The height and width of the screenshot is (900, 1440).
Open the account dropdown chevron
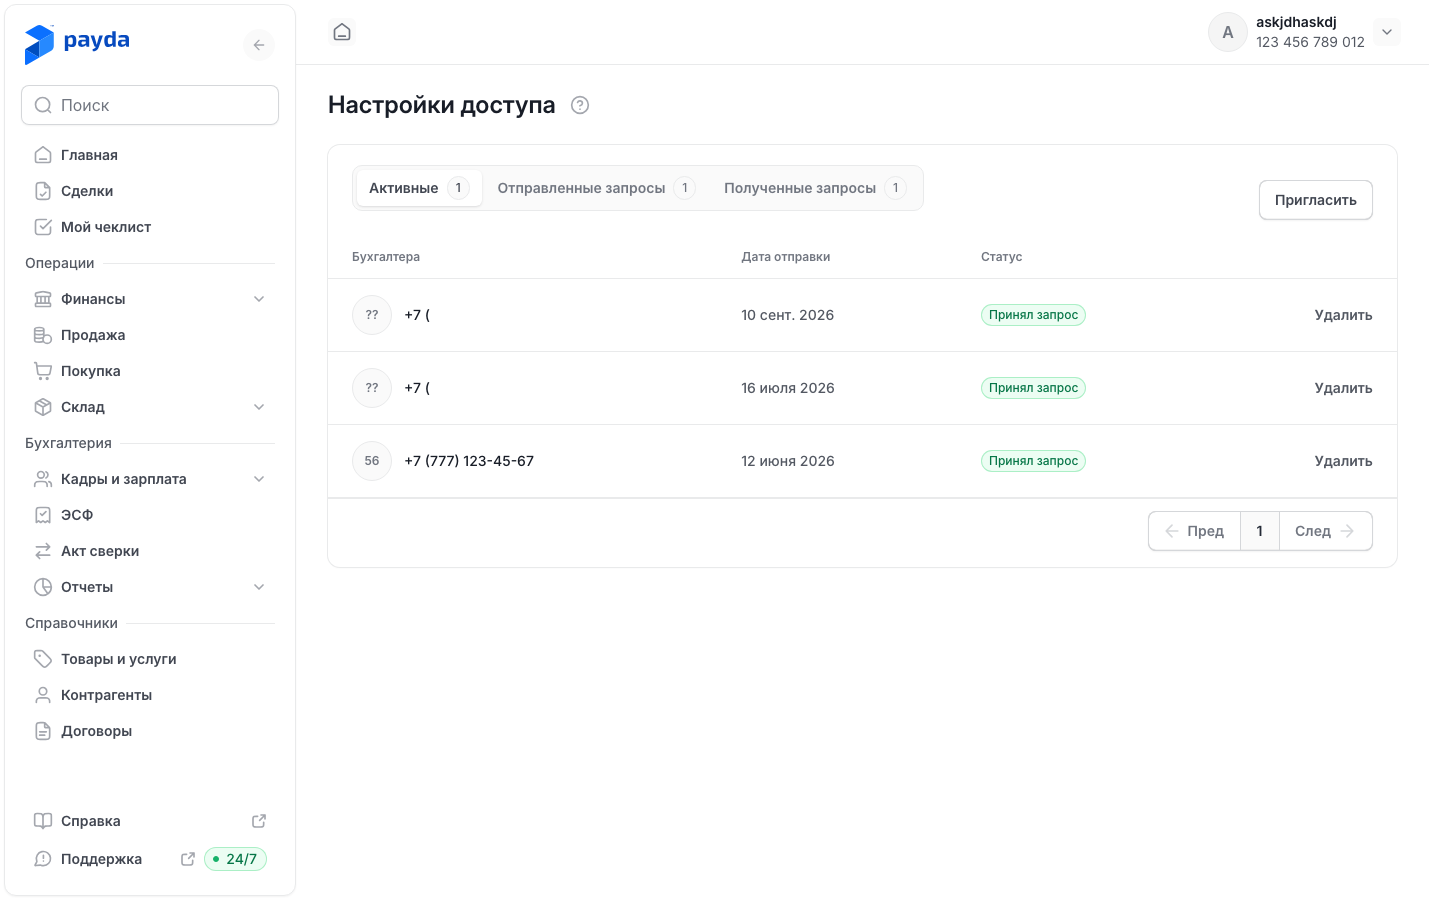click(x=1387, y=32)
